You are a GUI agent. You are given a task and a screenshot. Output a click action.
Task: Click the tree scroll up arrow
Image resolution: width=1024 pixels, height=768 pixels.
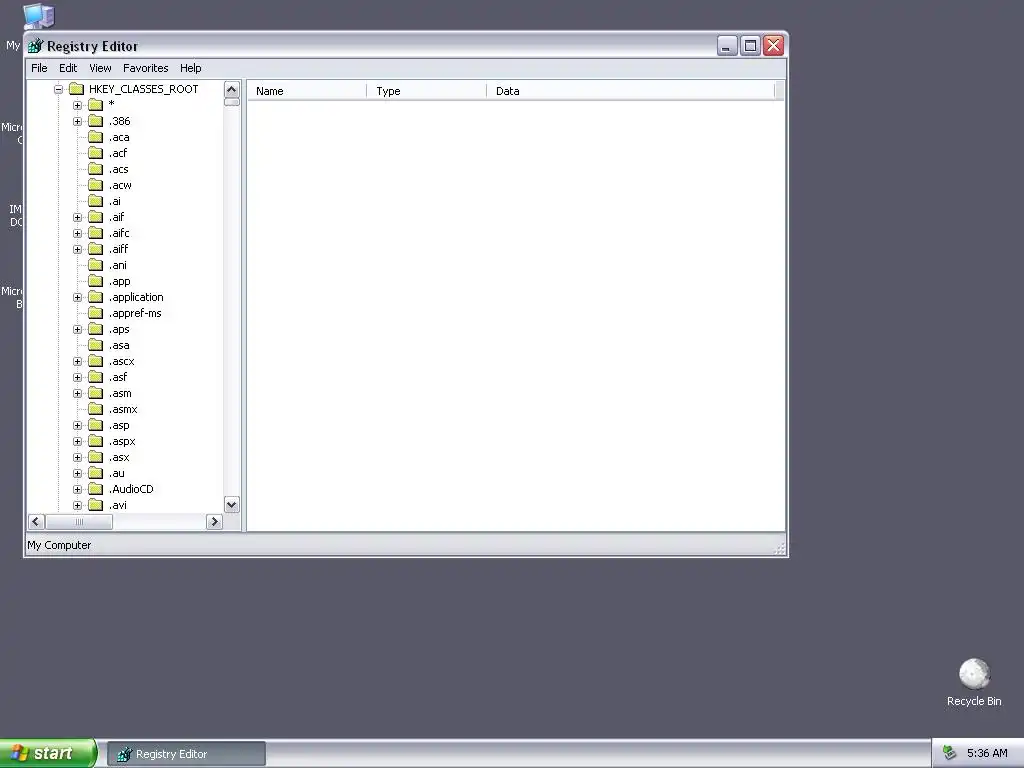tap(232, 89)
